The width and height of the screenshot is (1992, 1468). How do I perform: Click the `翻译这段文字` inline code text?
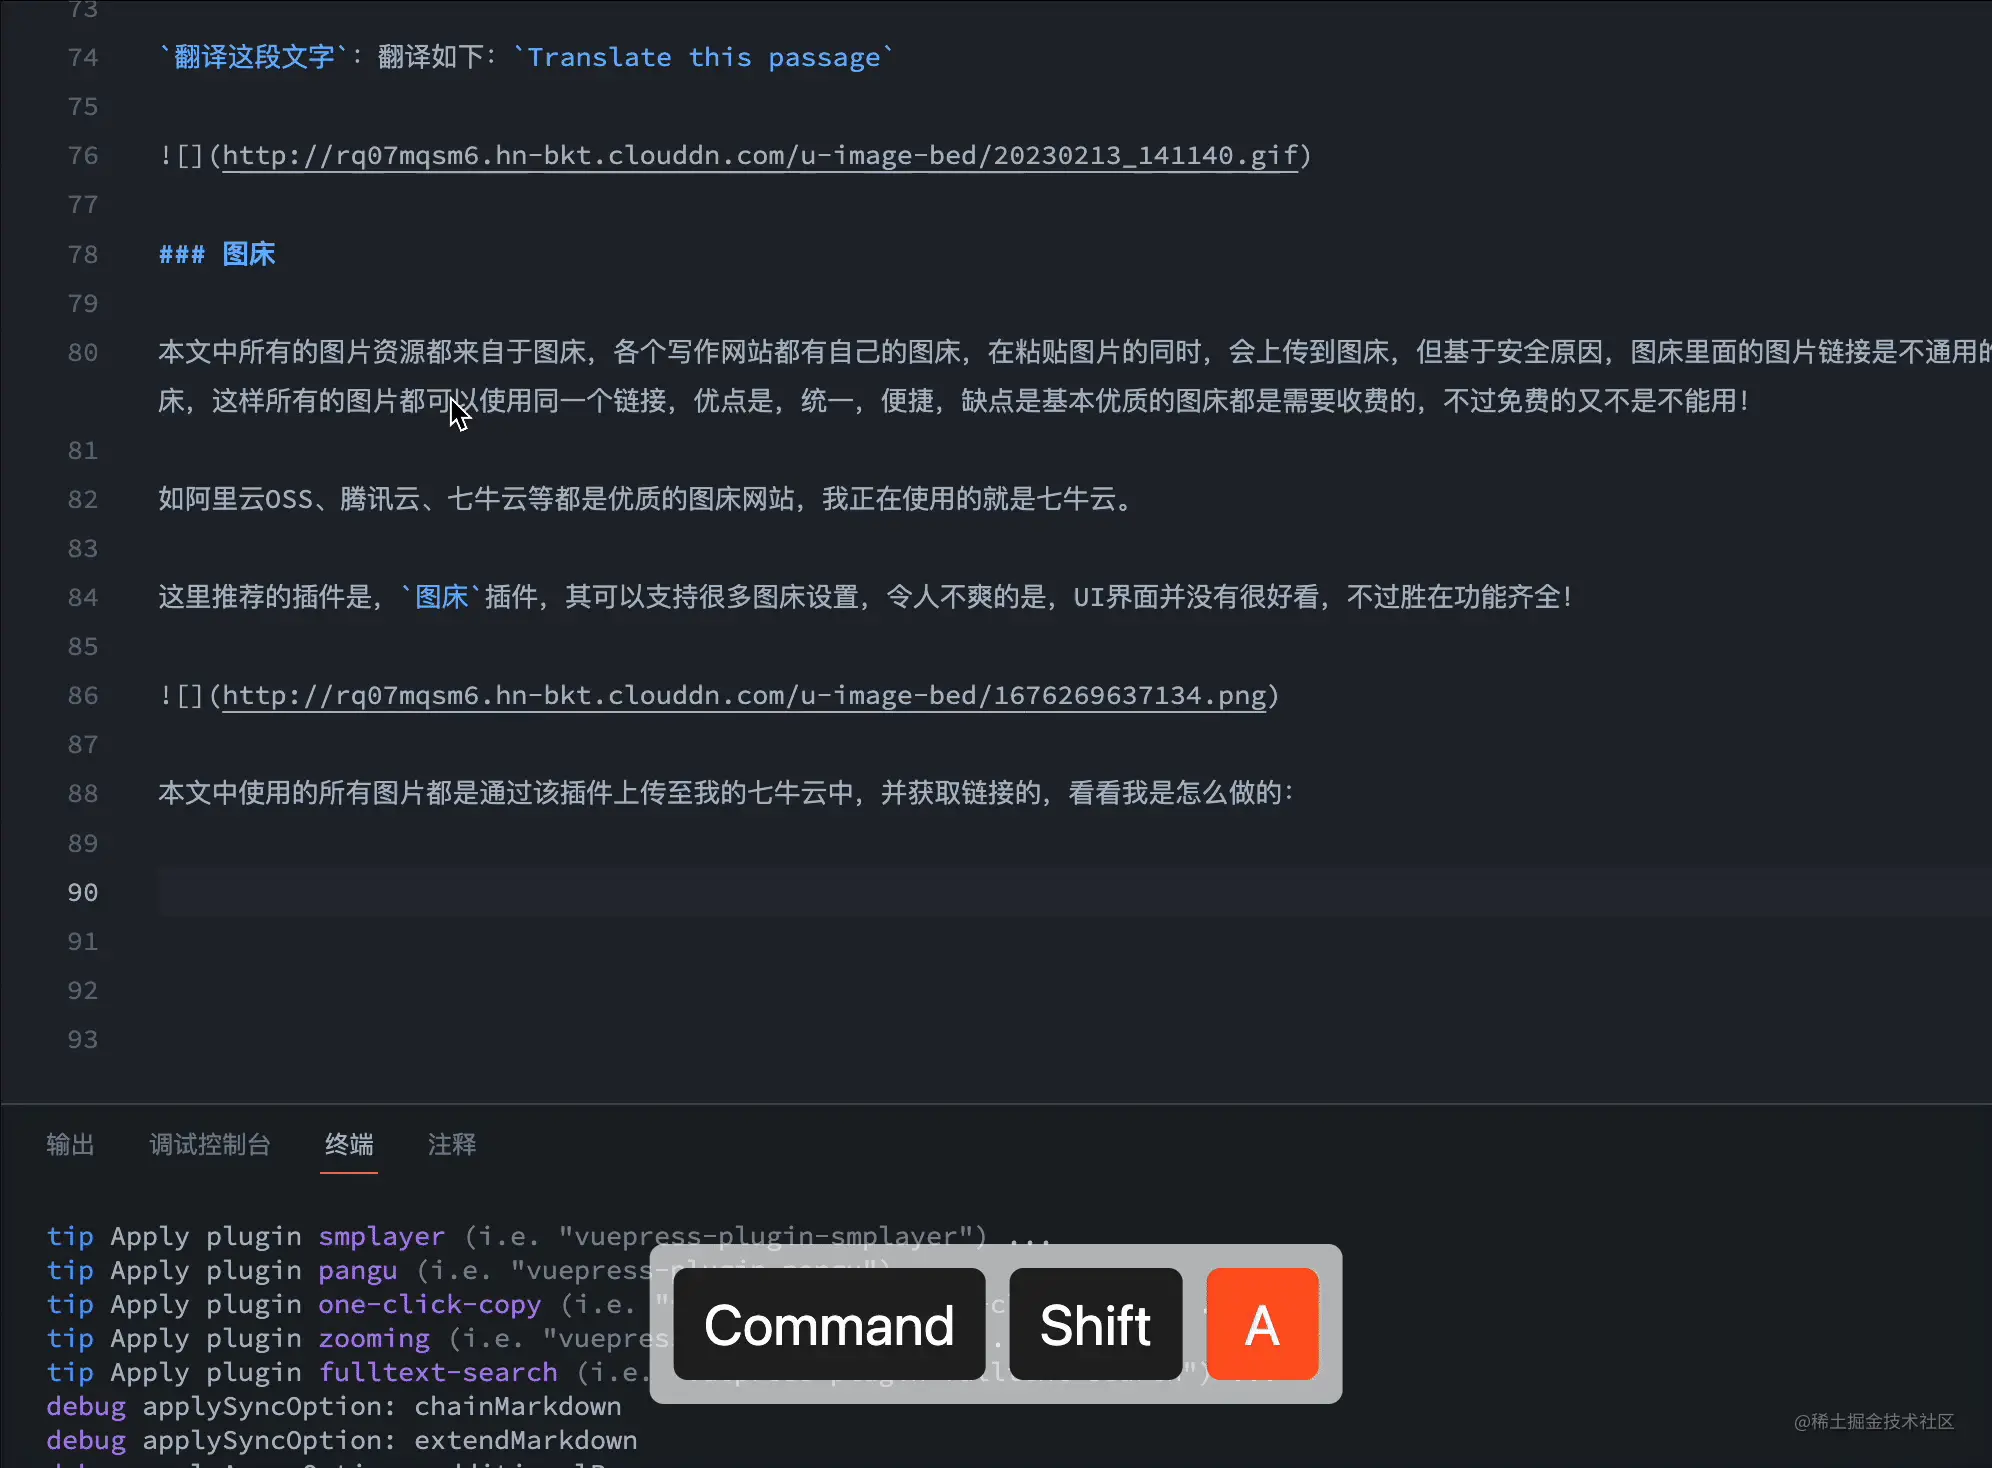(x=254, y=58)
